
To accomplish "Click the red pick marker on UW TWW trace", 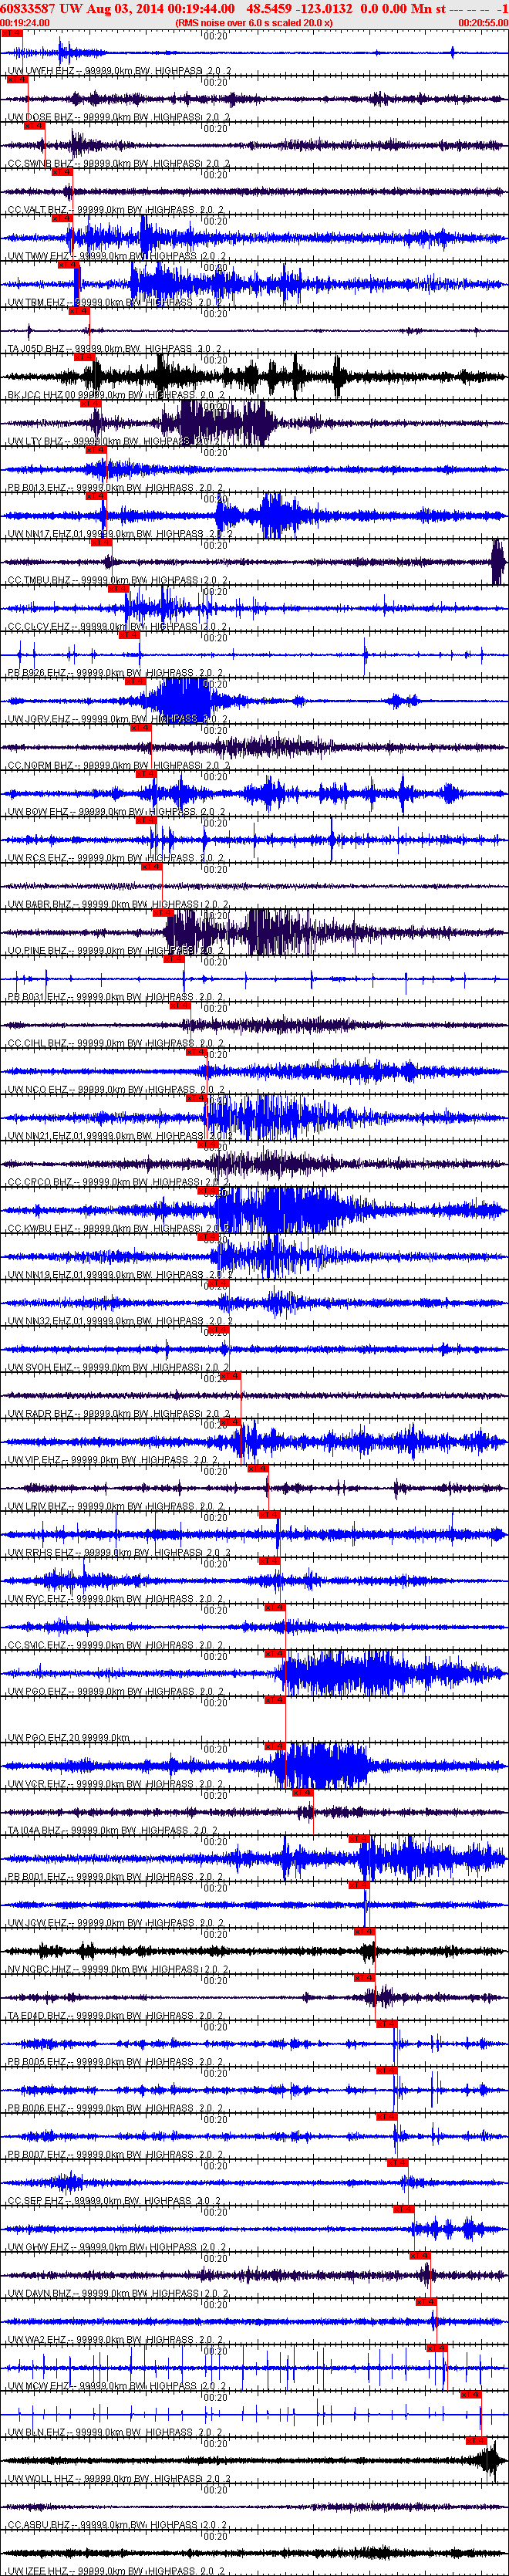I will click(62, 219).
